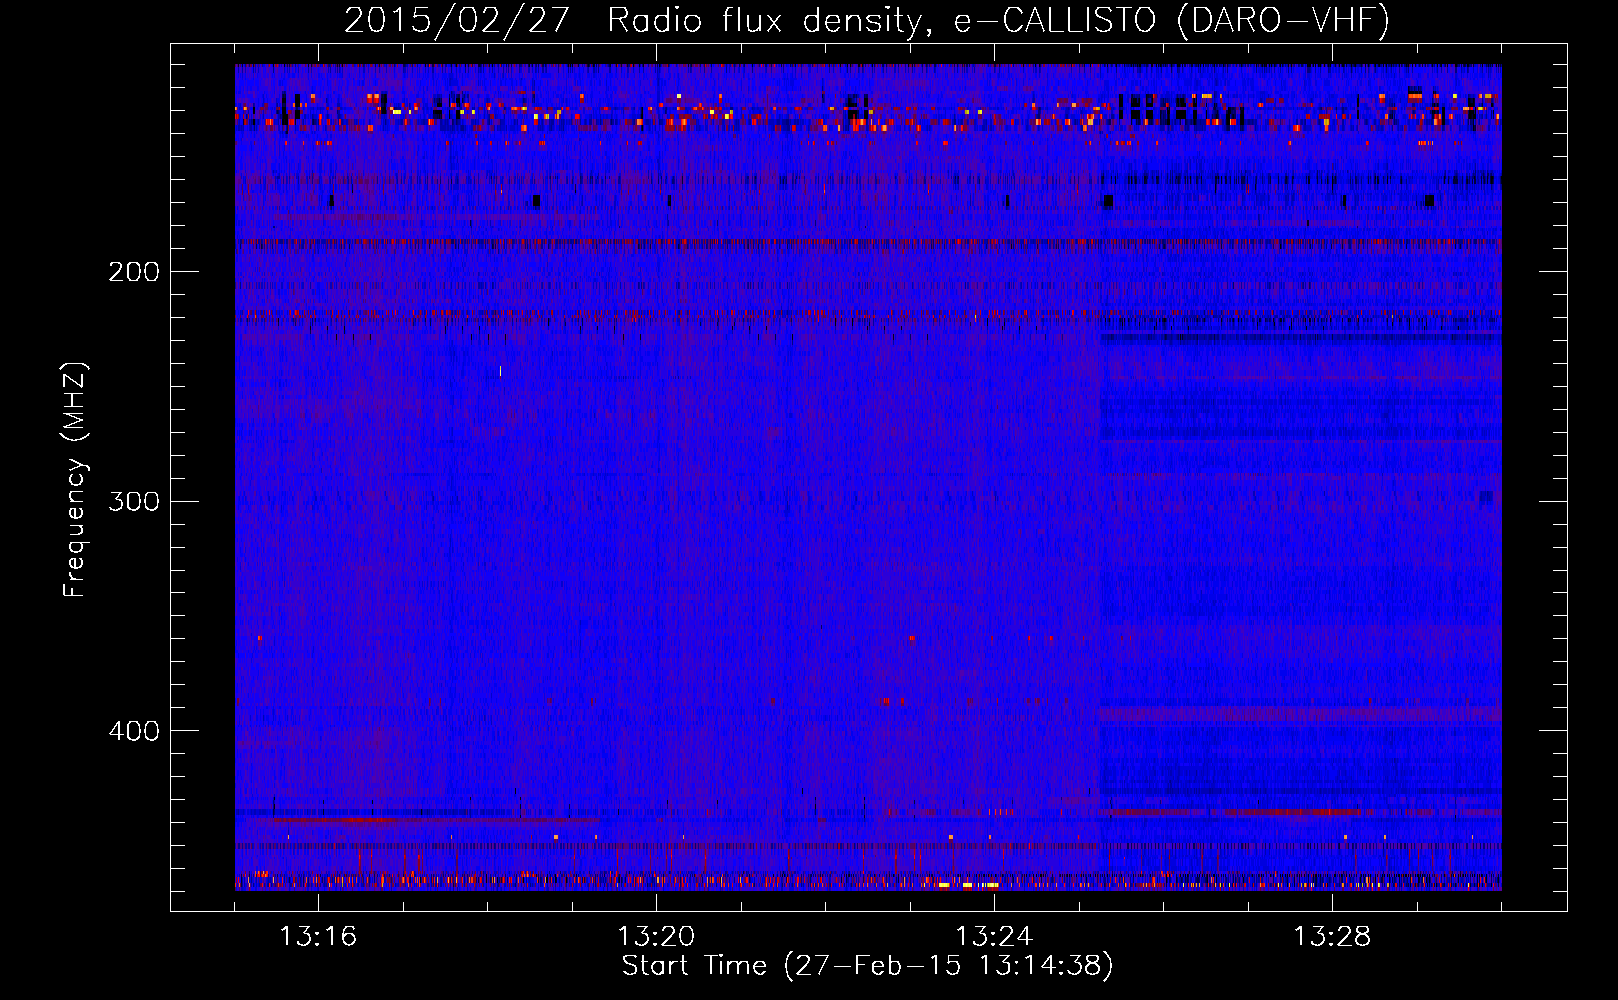Click the 13:28 time tick label
1618x1000 pixels.
tap(1332, 937)
